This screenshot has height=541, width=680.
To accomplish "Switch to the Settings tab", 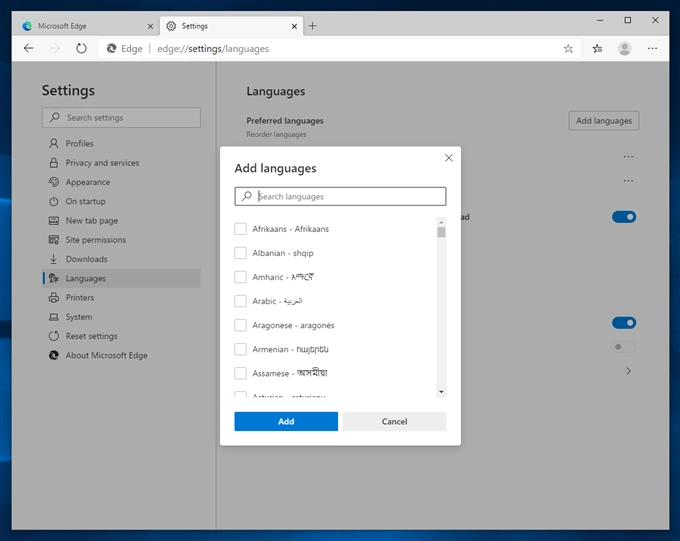I will click(232, 26).
